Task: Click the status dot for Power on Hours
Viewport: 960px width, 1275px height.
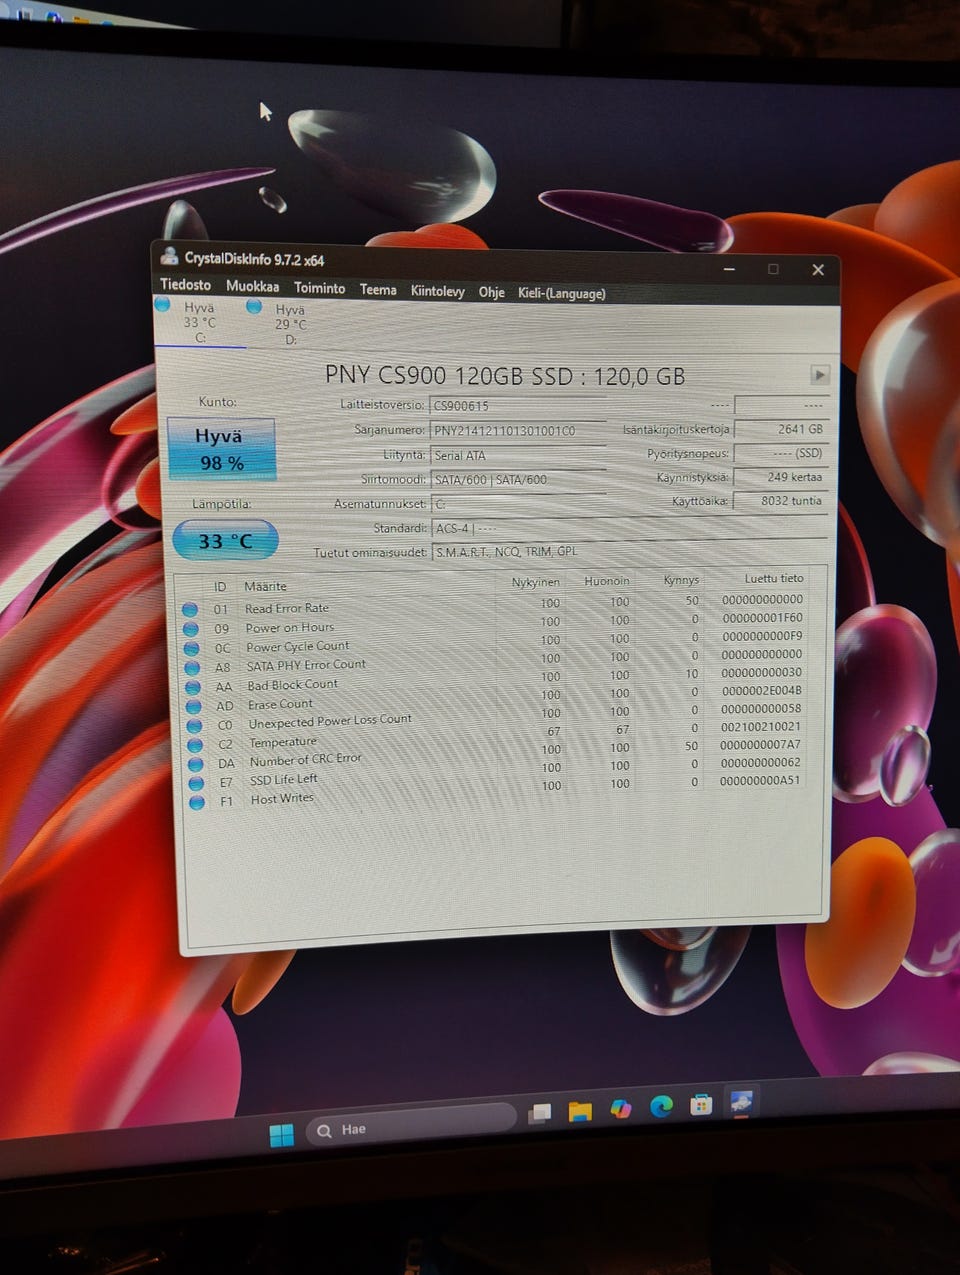Action: coord(191,629)
